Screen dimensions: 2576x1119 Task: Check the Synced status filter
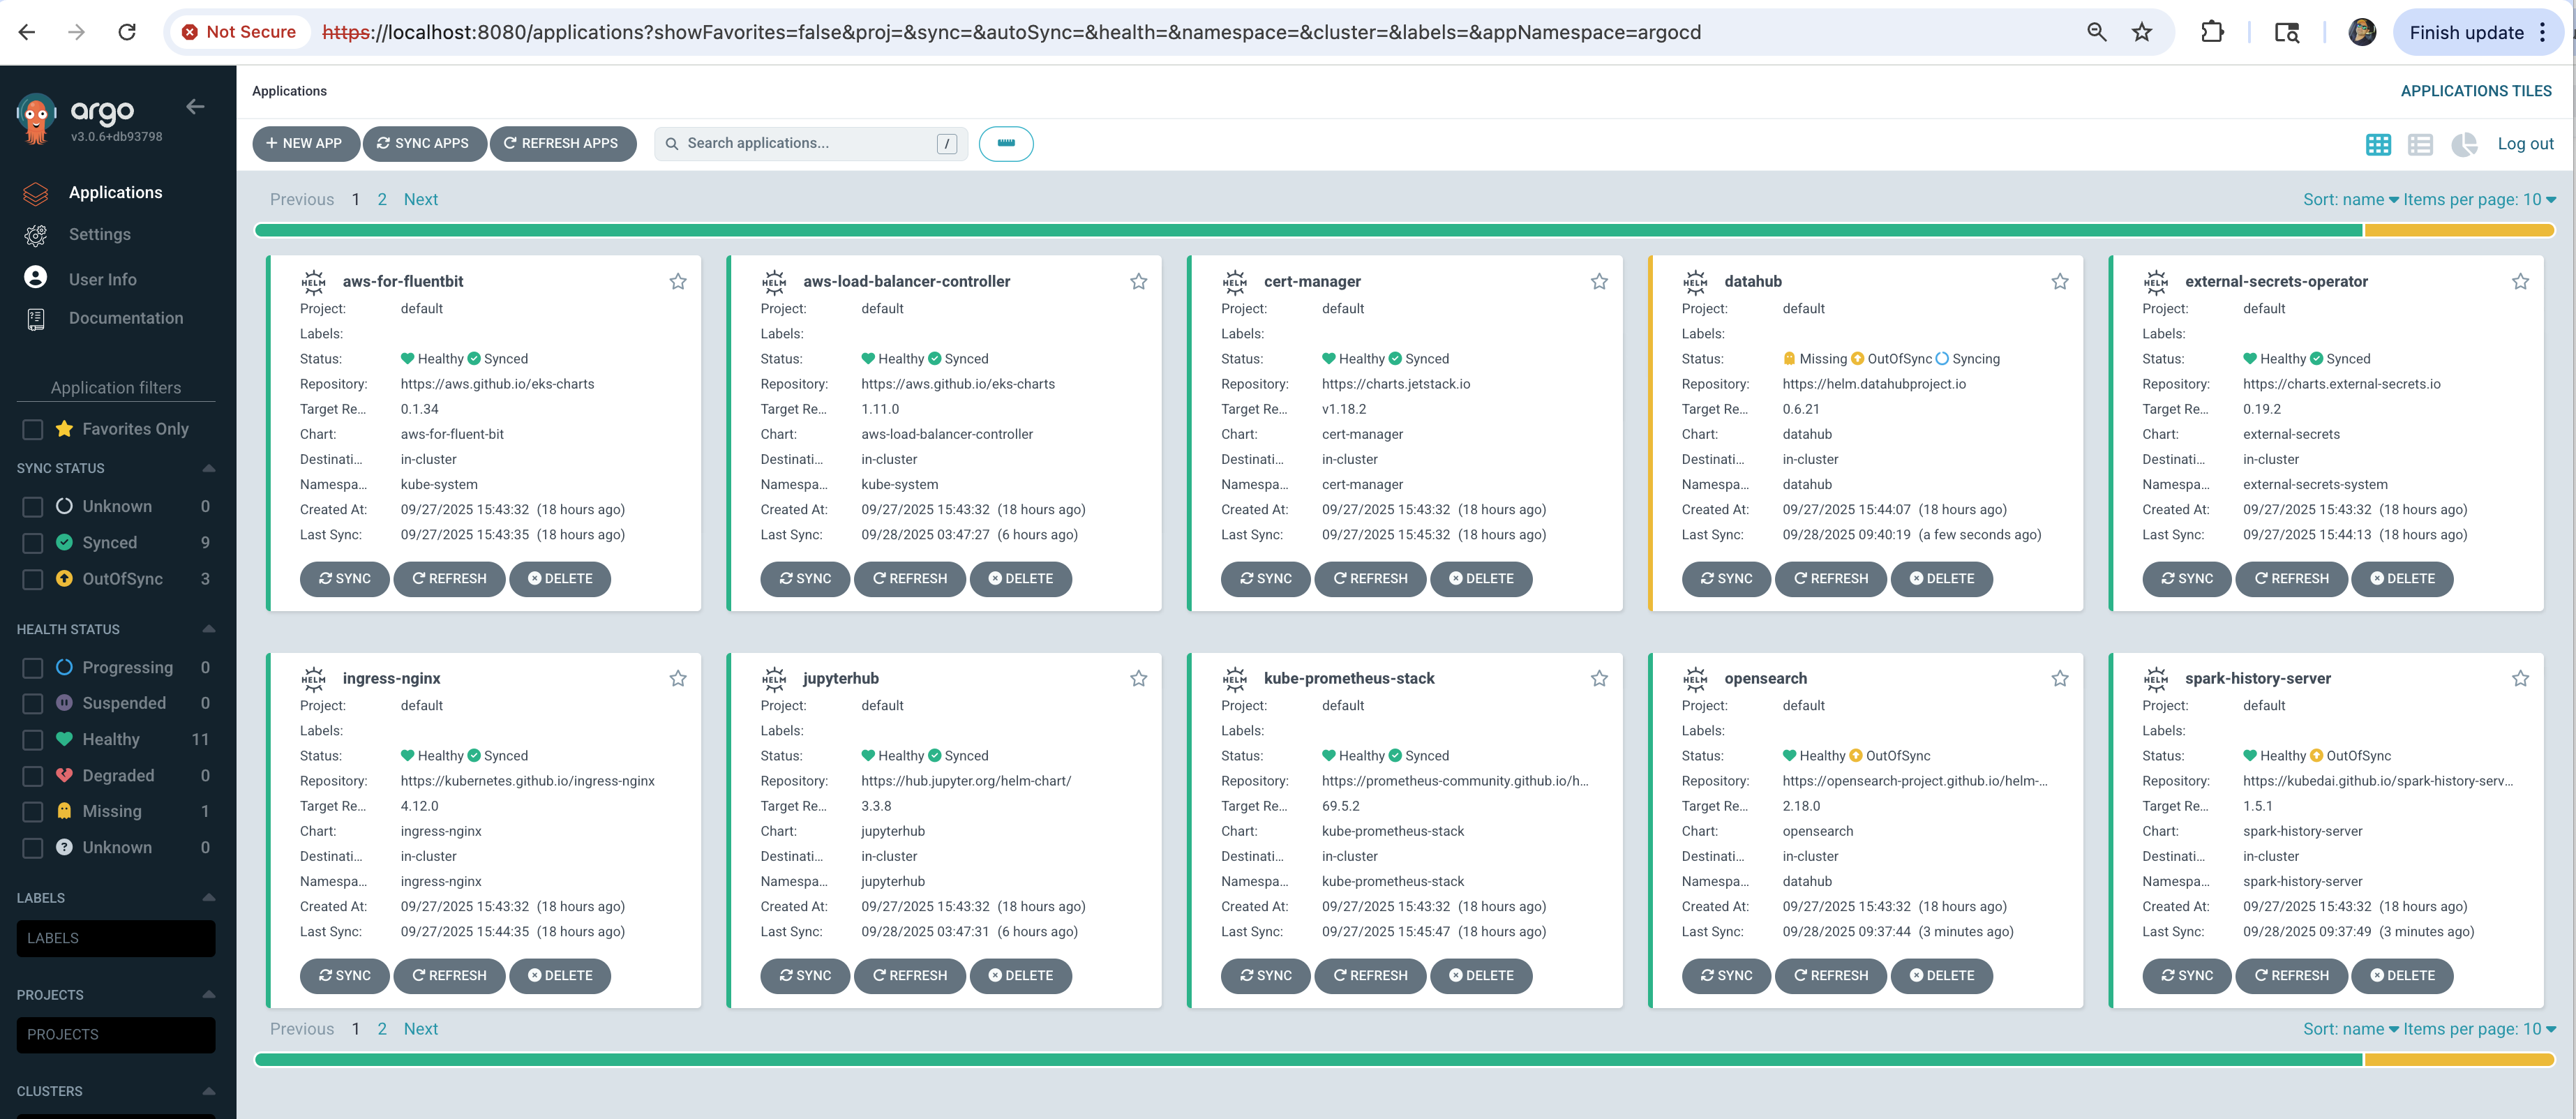33,542
